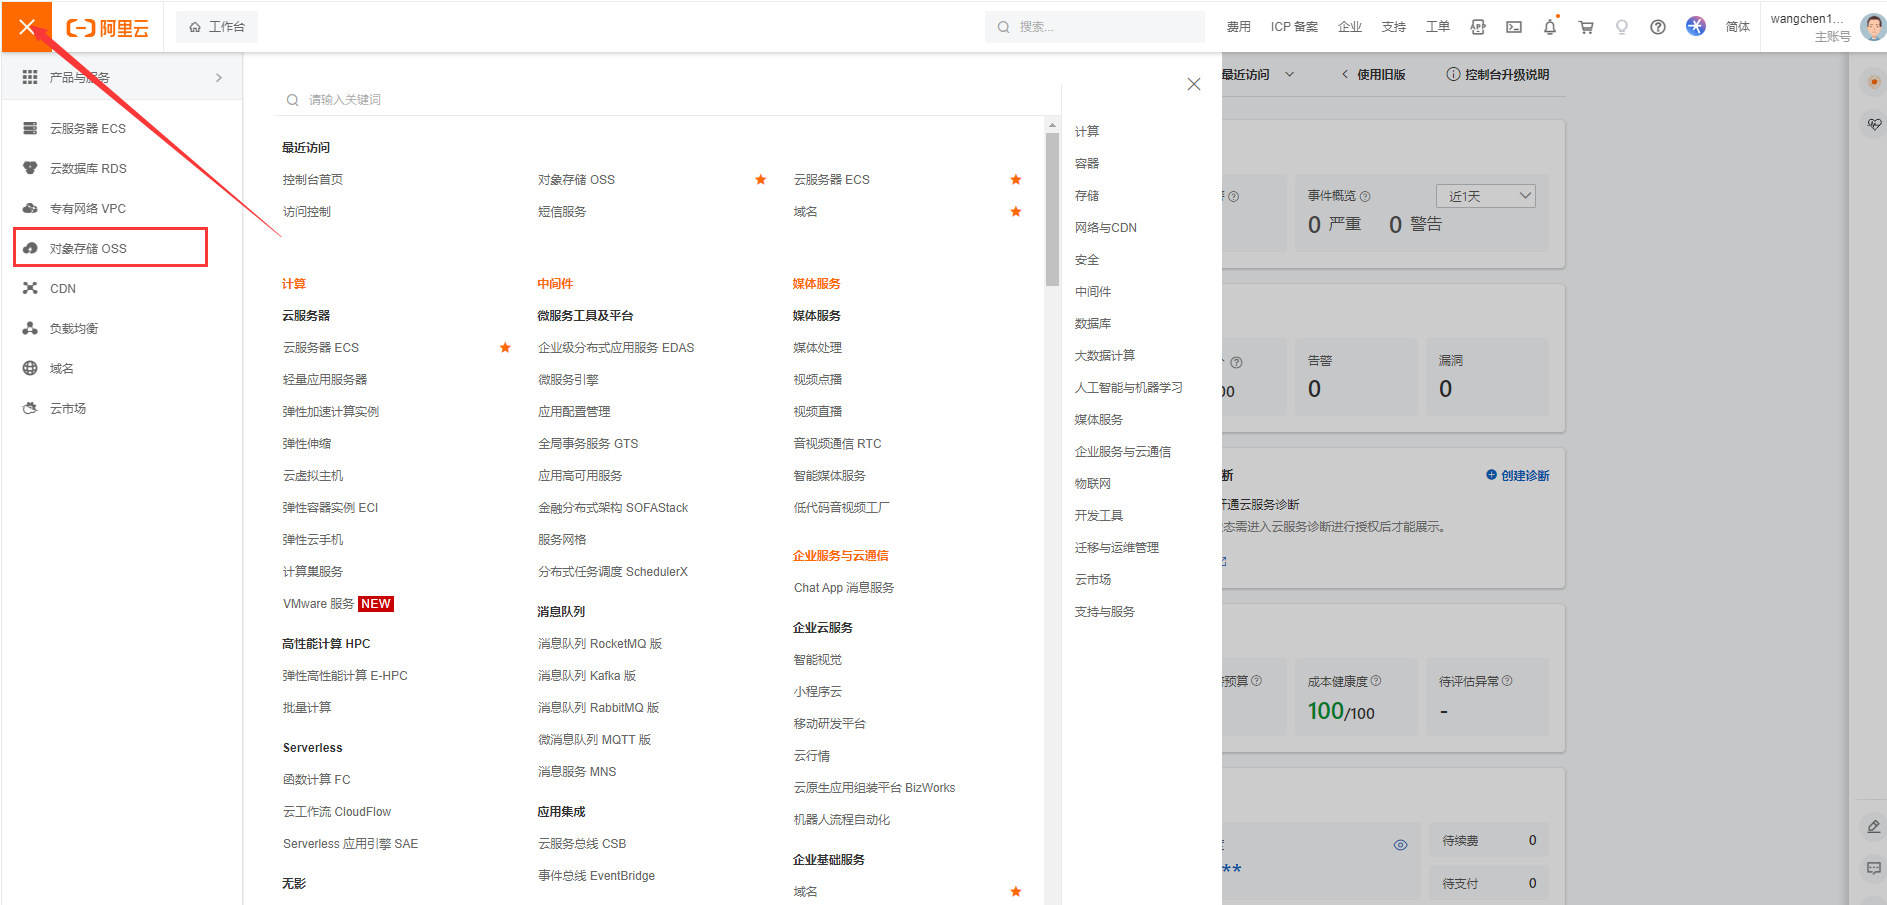Click the 请输入关键词 search field

click(660, 100)
